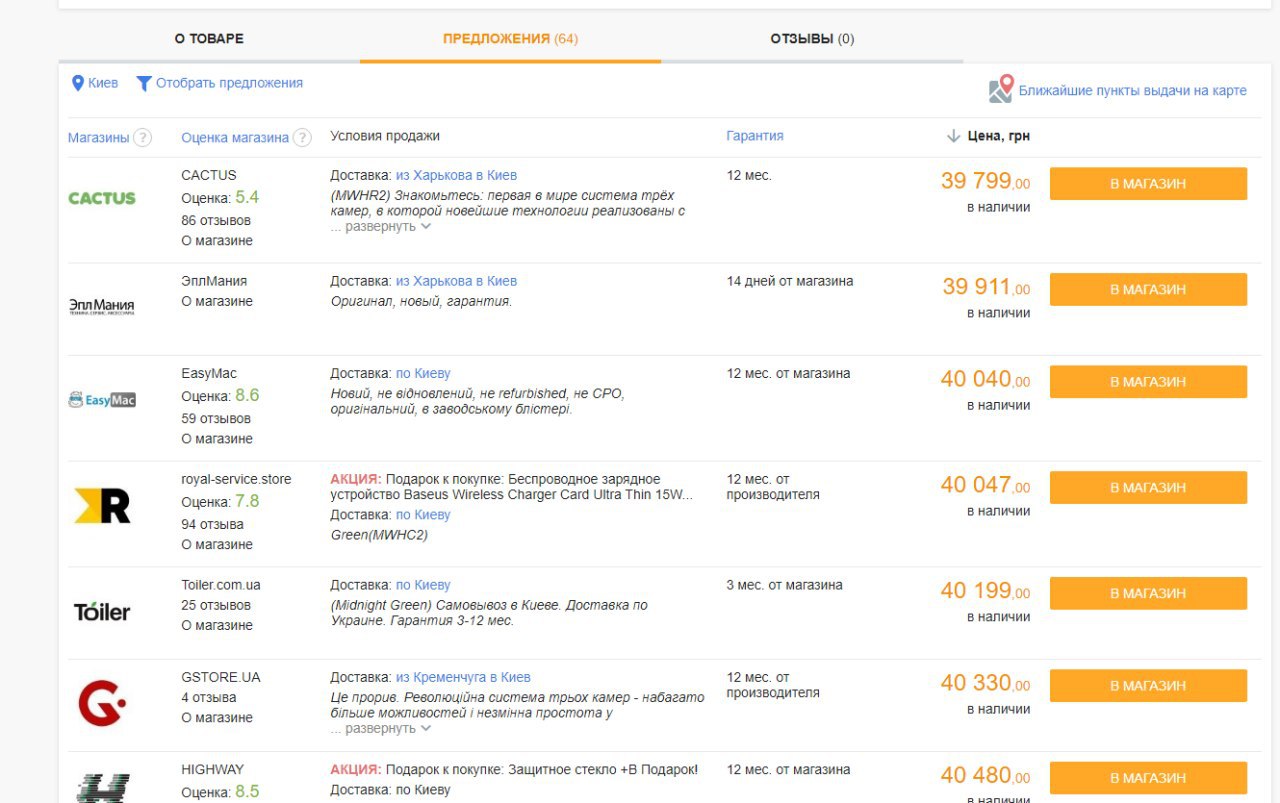Expand CACTUS description via развернуть
This screenshot has height=803, width=1280.
tap(381, 226)
